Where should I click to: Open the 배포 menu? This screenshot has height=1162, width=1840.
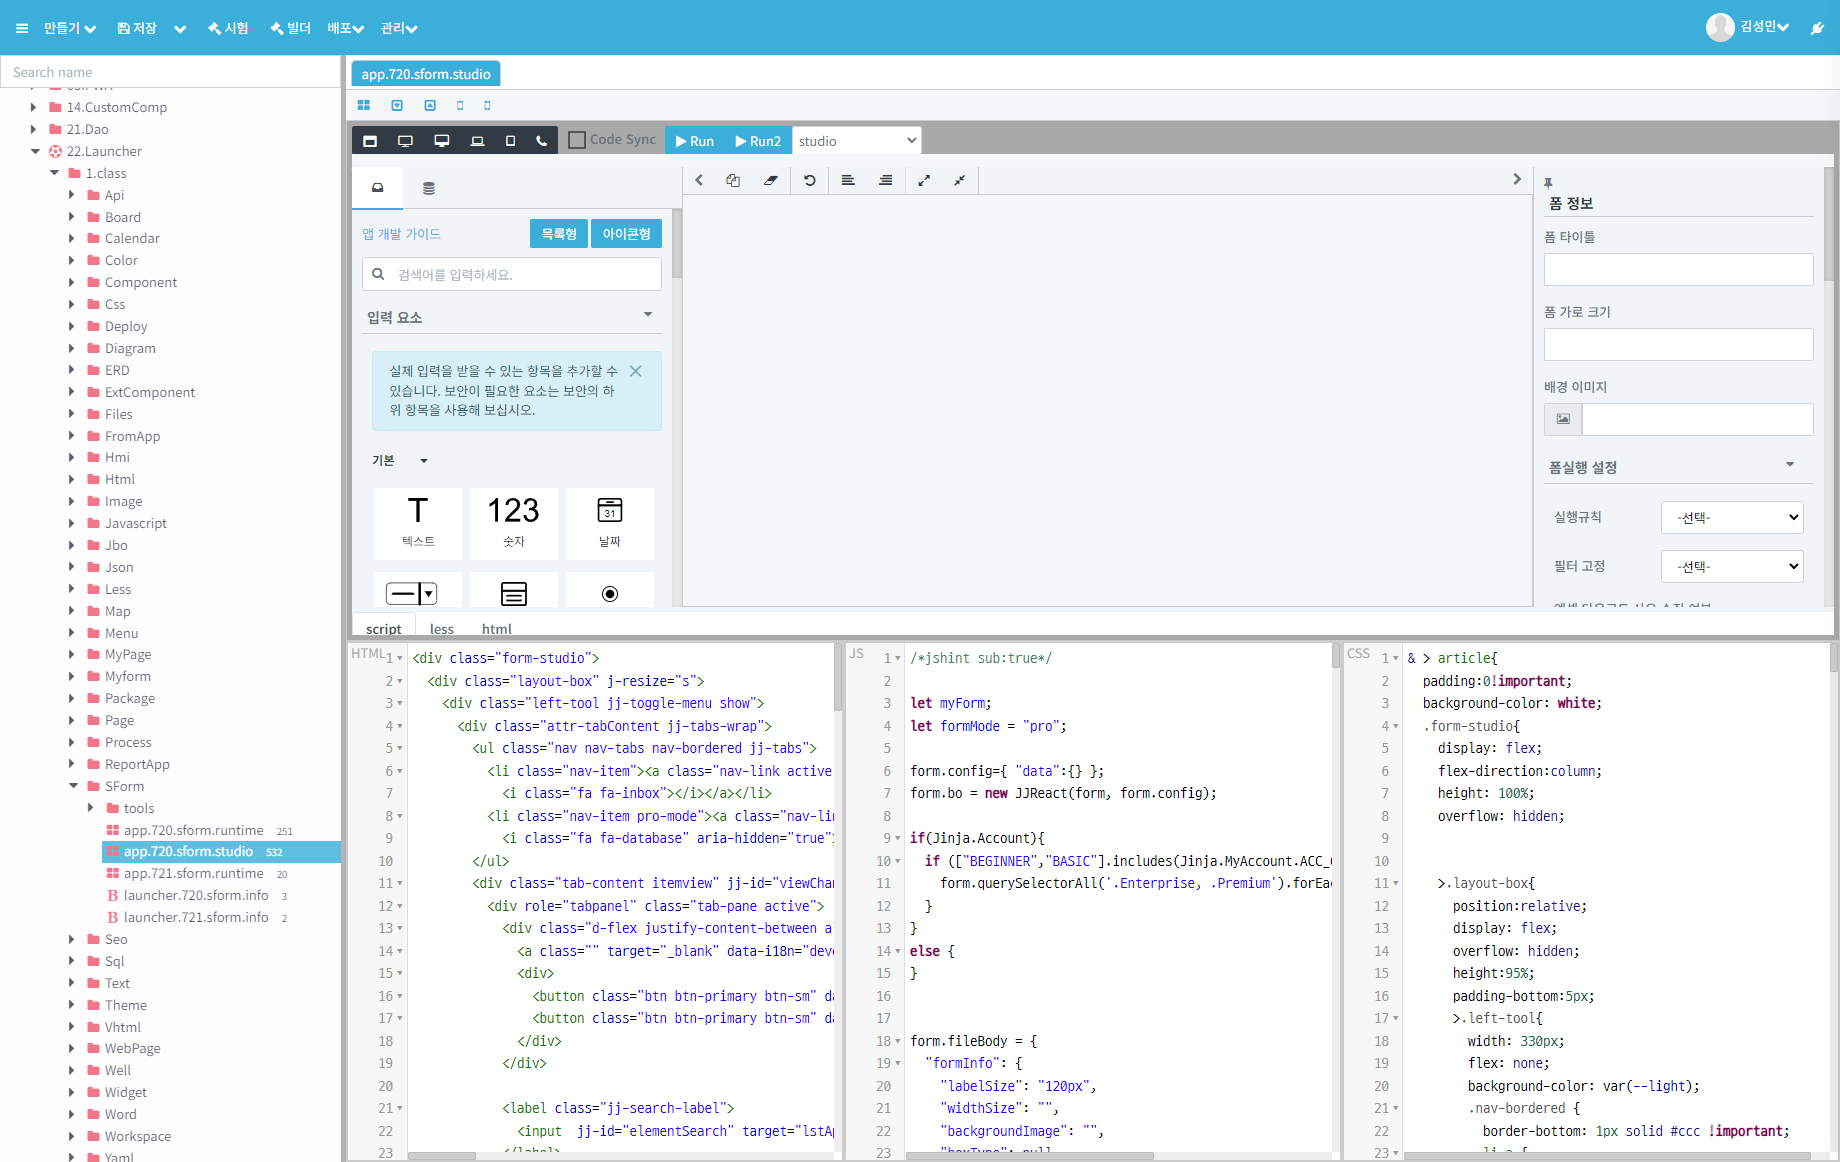click(x=345, y=28)
